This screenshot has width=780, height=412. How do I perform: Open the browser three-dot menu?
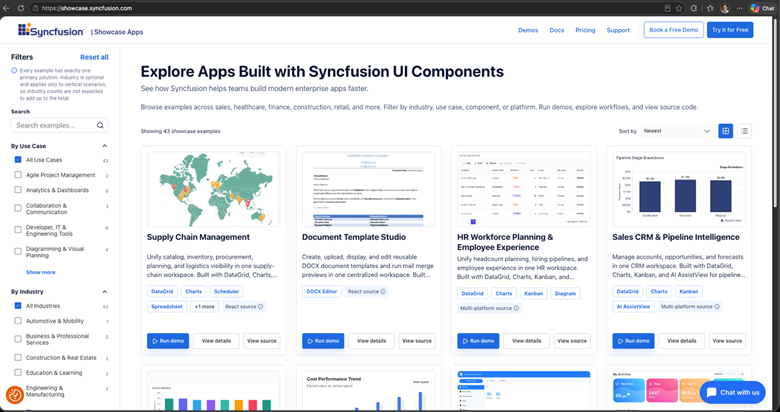(x=740, y=8)
